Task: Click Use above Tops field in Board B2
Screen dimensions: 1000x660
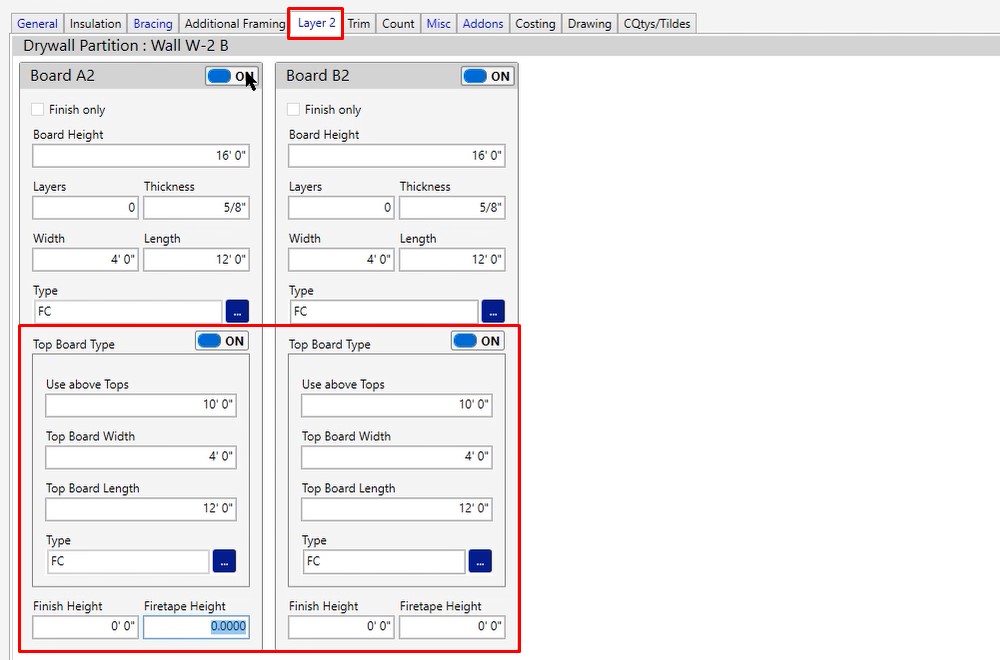Action: point(396,405)
